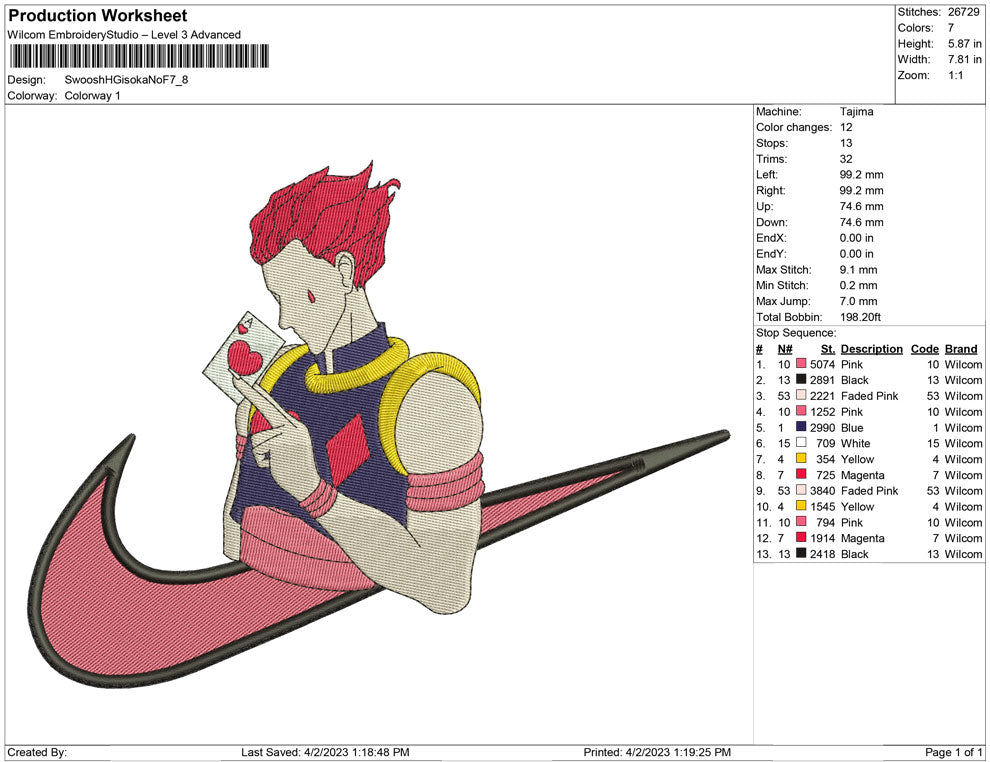Click the 'Brand' column header

point(961,348)
